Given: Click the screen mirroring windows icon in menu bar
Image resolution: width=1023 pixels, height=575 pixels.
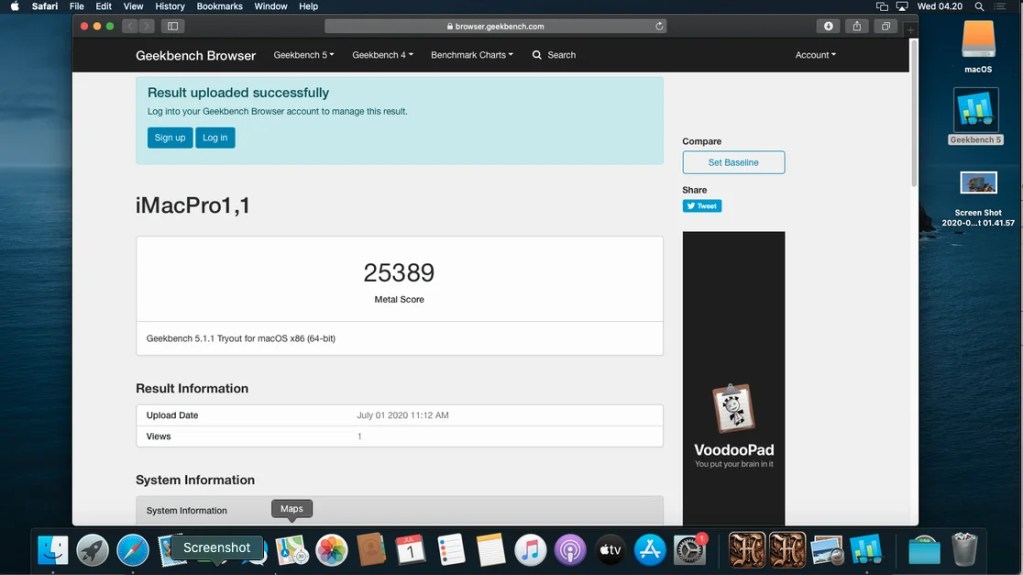Looking at the screenshot, I should pos(882,7).
